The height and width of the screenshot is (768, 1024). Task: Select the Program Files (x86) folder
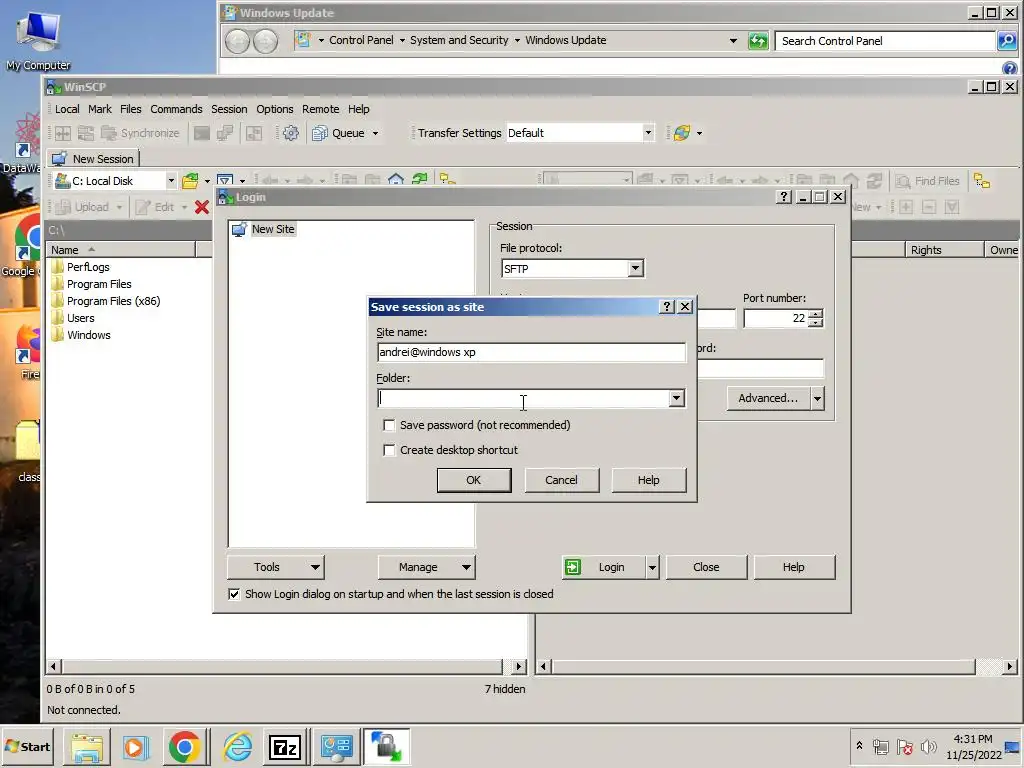tap(114, 301)
